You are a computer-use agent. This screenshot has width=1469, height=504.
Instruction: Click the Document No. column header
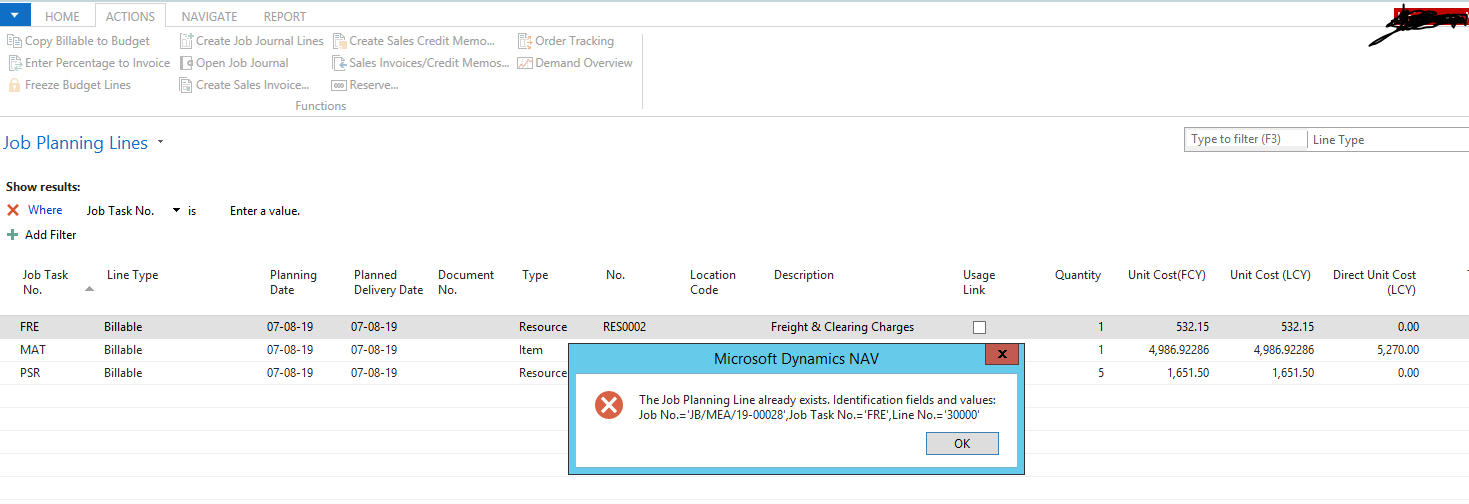466,282
